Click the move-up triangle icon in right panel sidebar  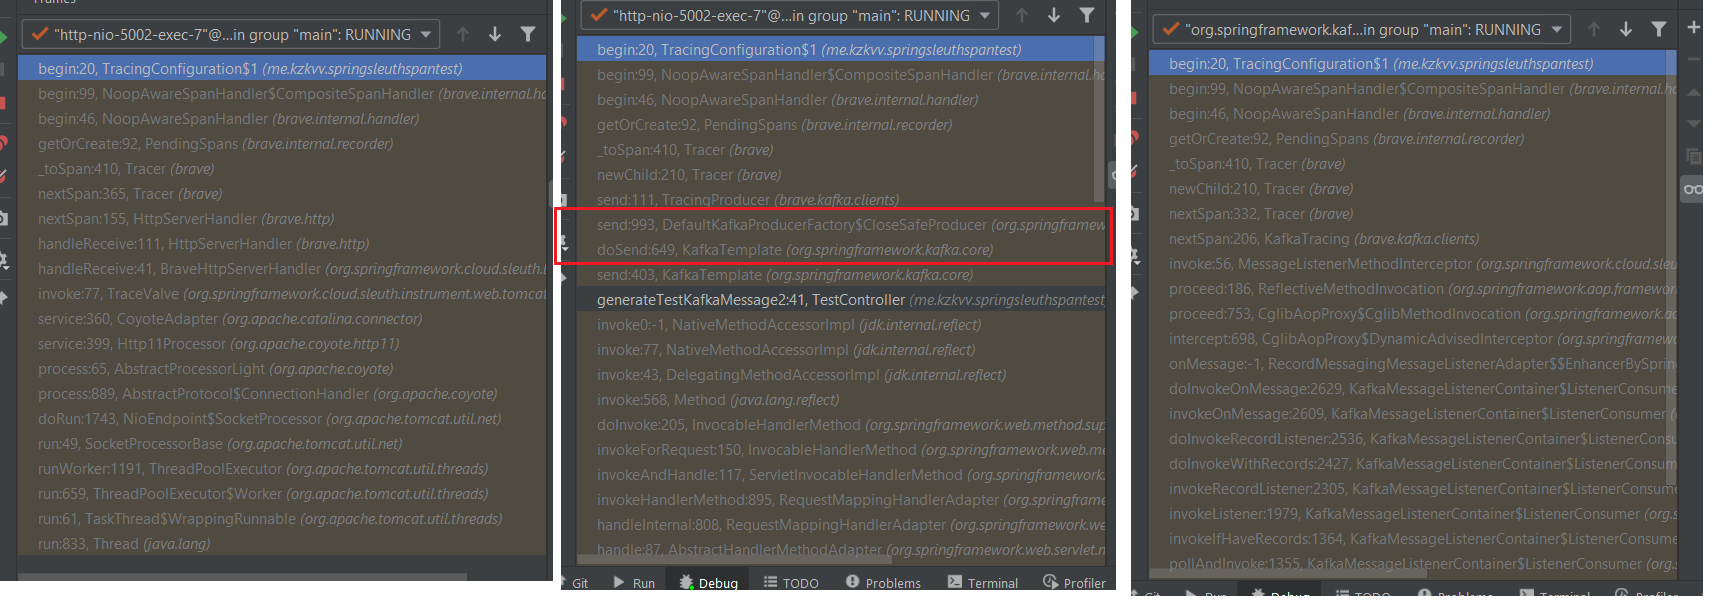[x=1694, y=92]
